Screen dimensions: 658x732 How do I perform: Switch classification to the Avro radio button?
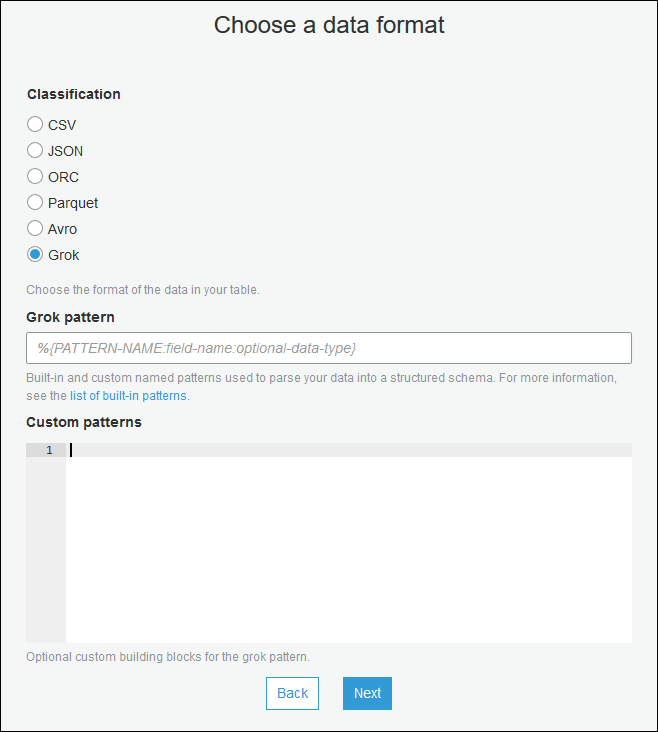pos(35,229)
